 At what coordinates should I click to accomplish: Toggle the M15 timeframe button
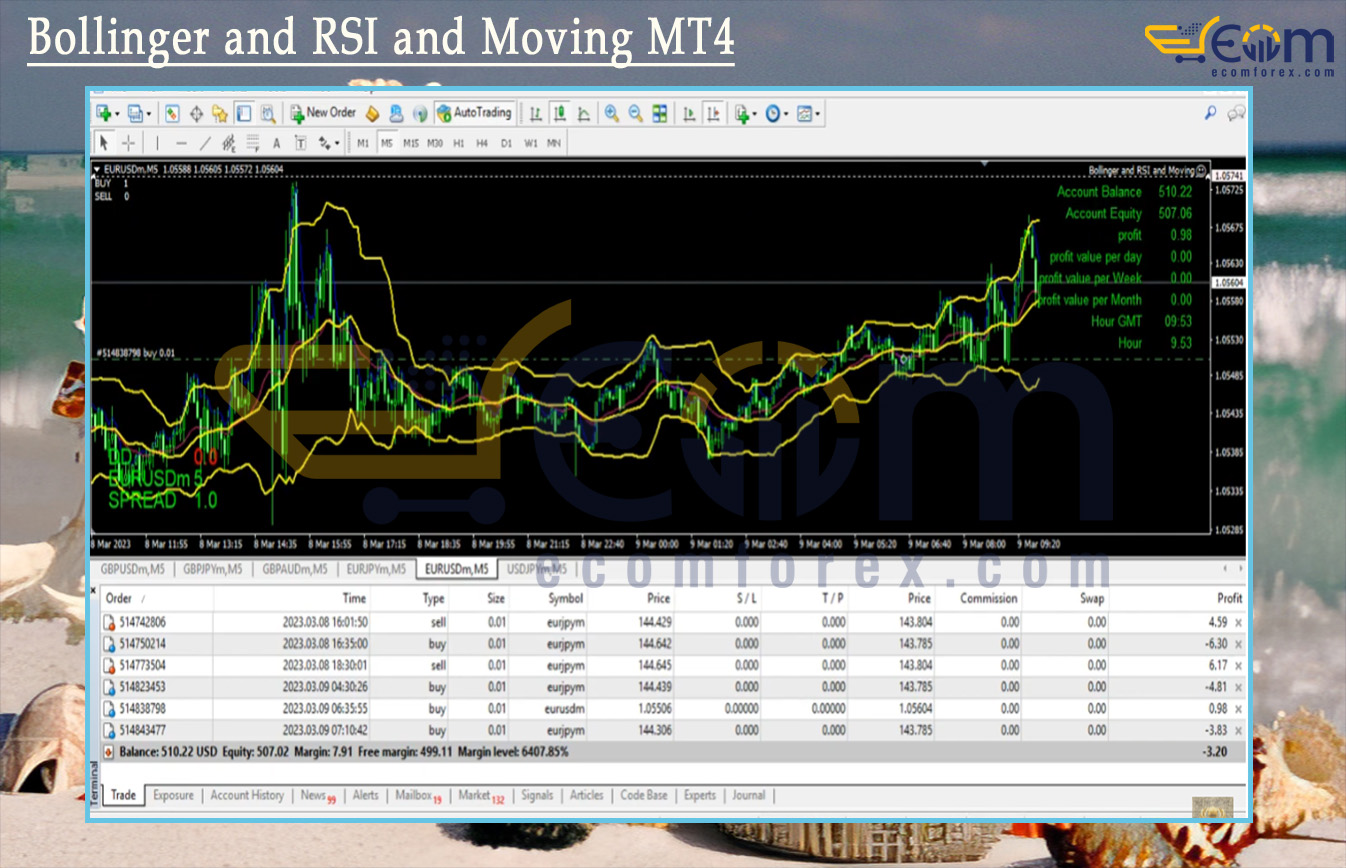pyautogui.click(x=411, y=143)
